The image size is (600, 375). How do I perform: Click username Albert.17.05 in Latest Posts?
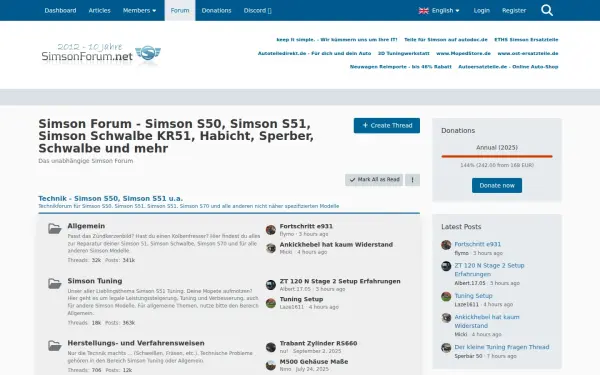pos(470,283)
